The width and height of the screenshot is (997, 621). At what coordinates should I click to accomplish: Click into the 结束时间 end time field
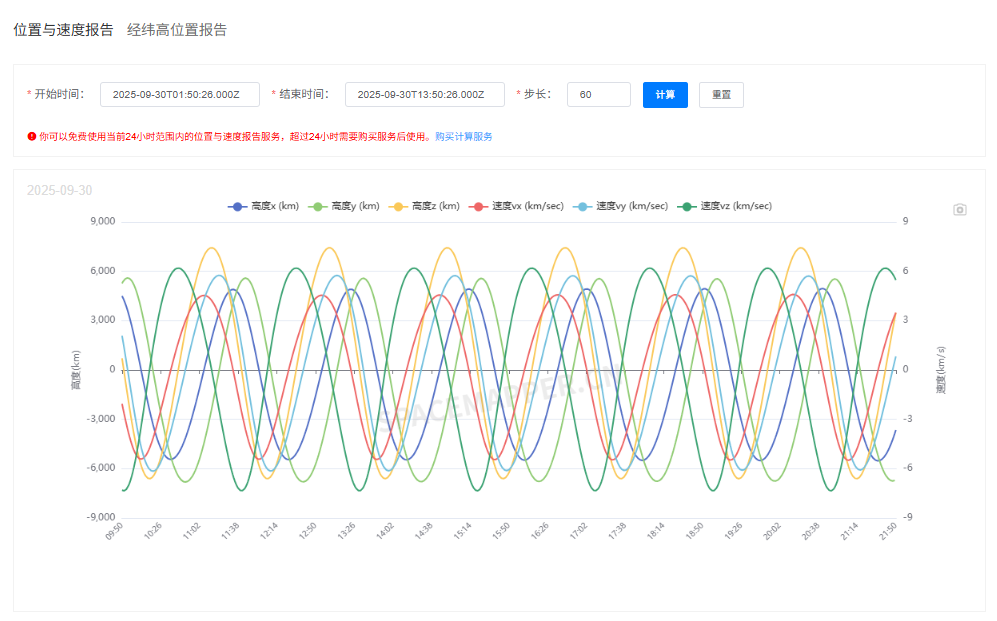(x=425, y=95)
